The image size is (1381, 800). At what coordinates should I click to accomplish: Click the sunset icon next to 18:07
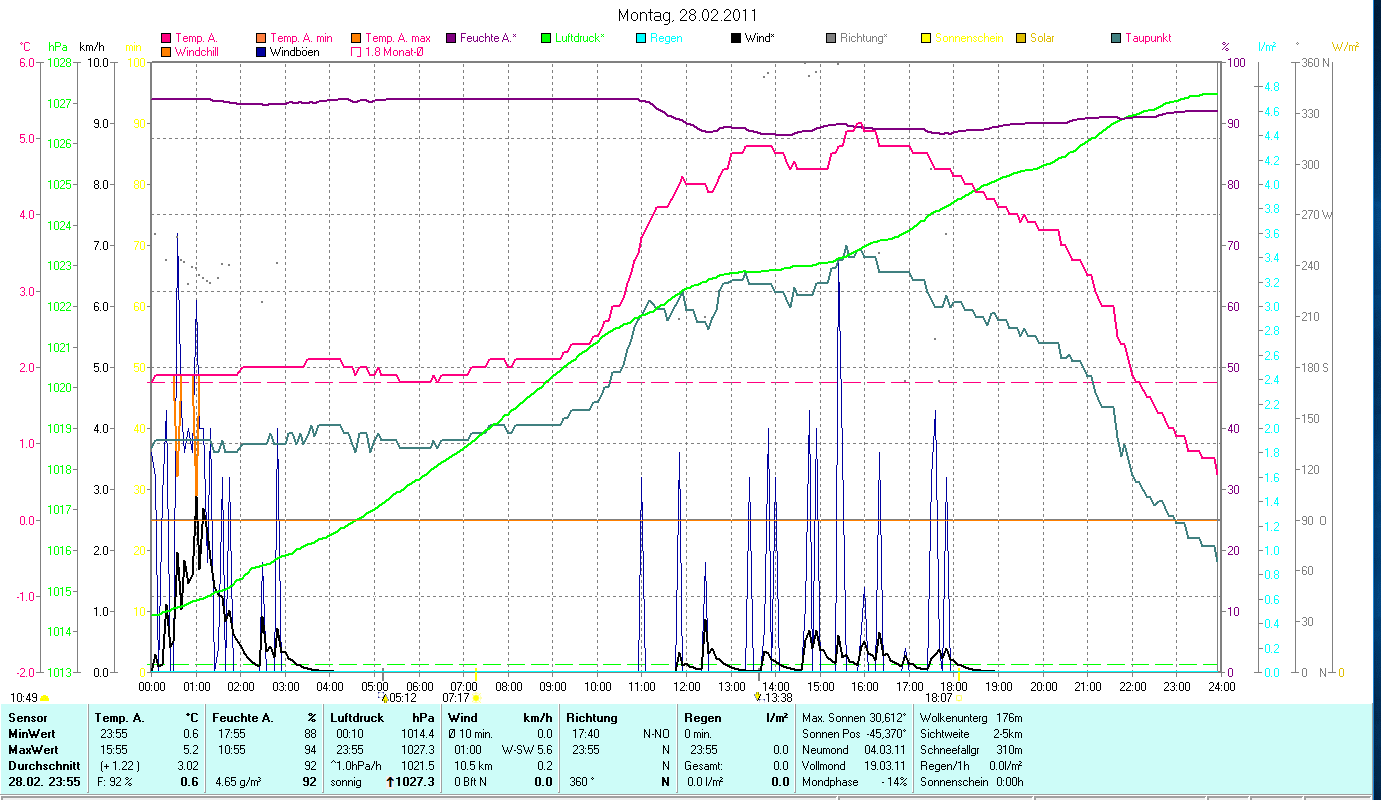pos(958,698)
